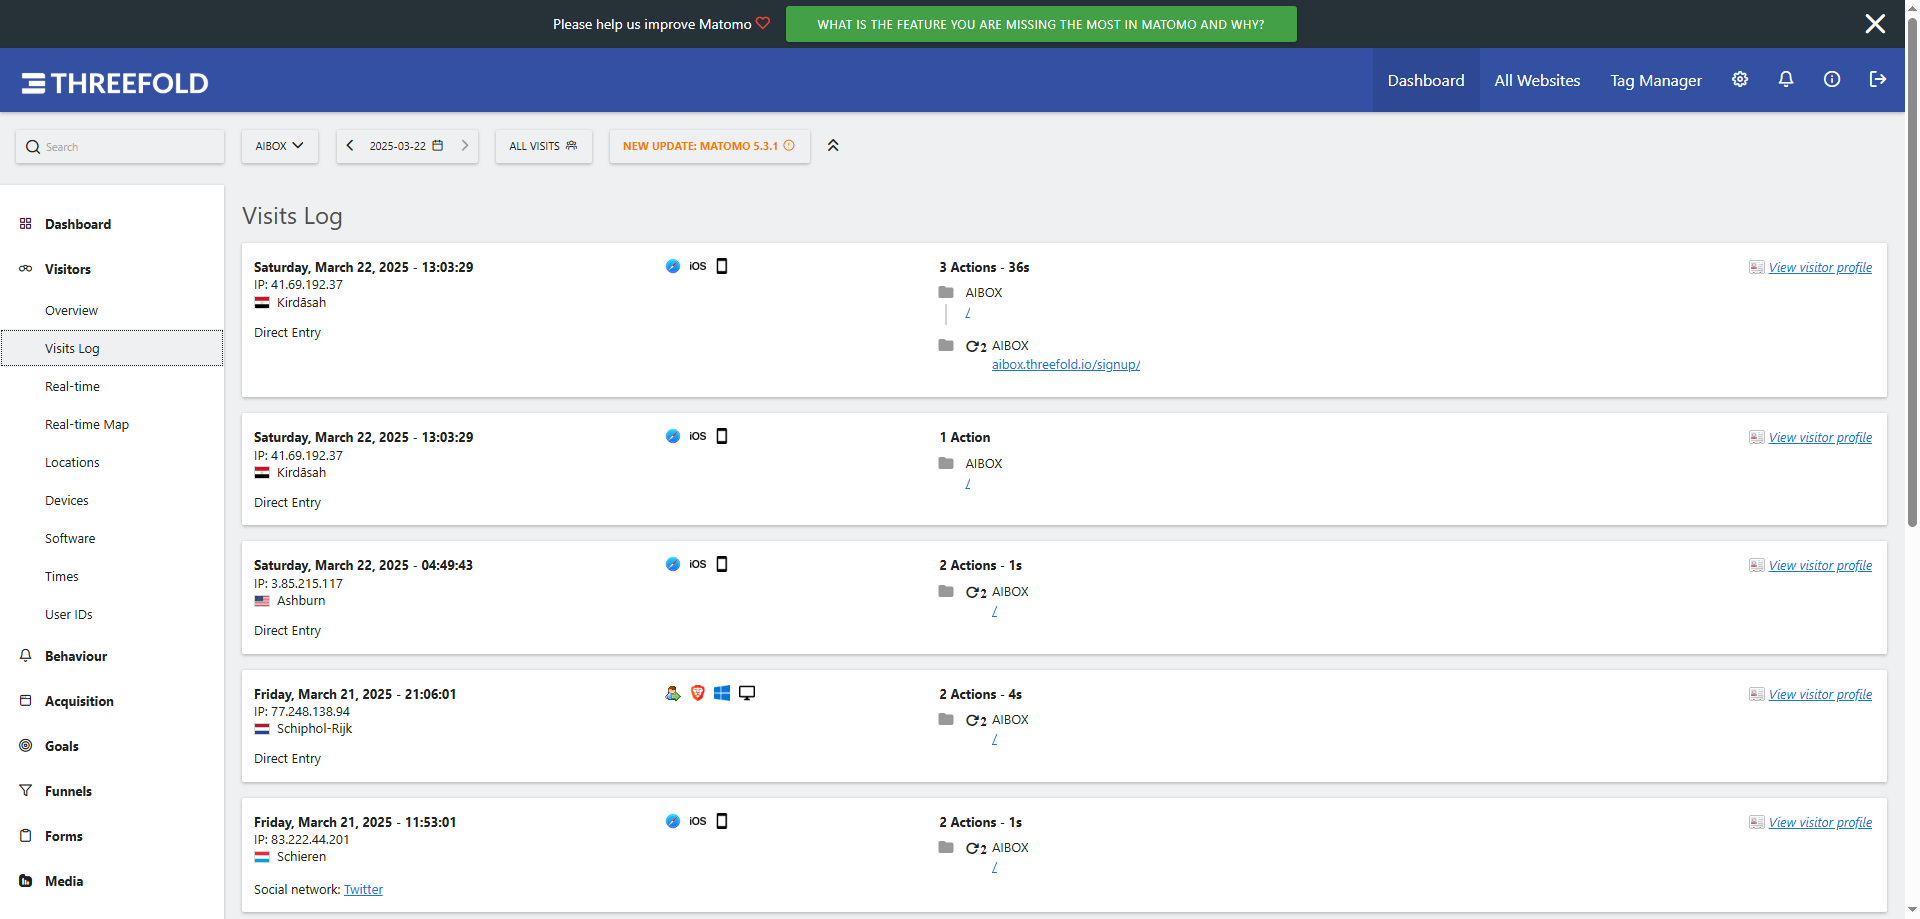Click the aibox.threefold.io/signup/ link
The height and width of the screenshot is (919, 1920).
coord(1065,365)
